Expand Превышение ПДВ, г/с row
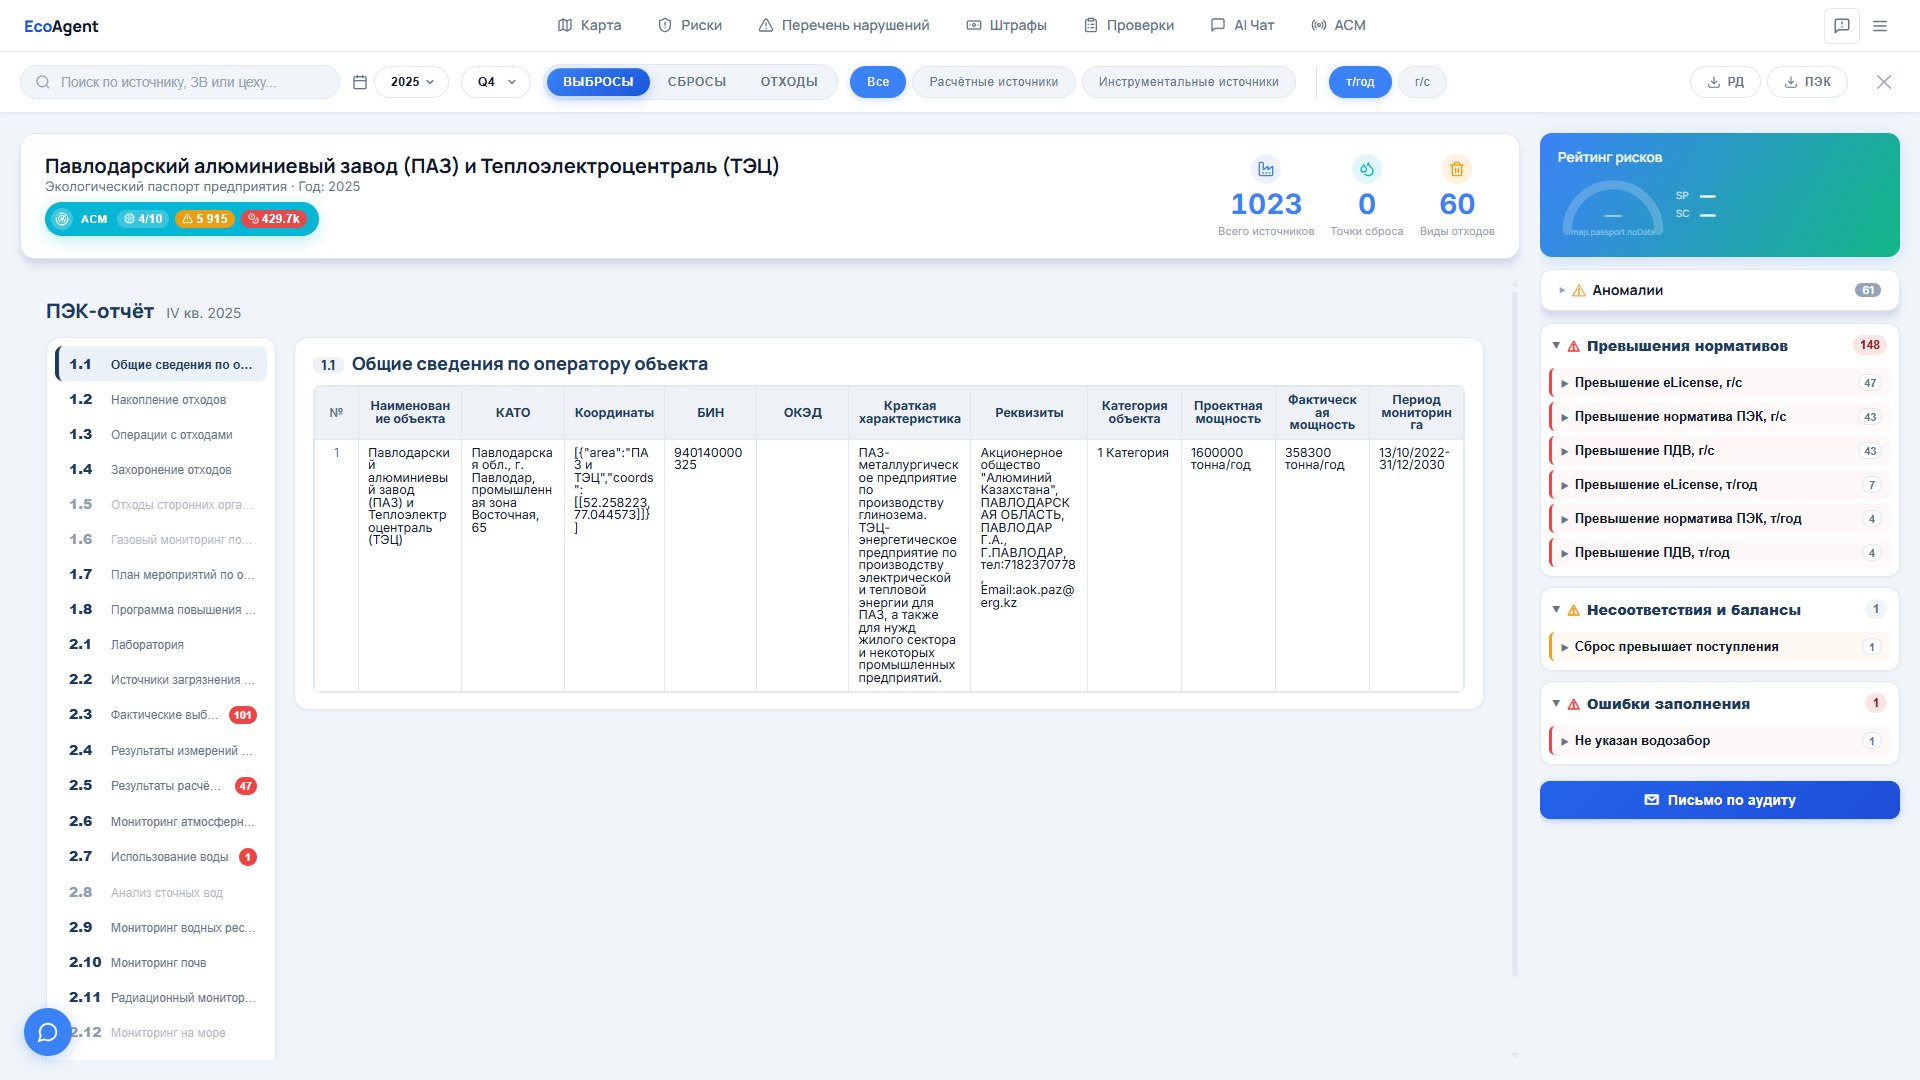 pos(1720,451)
